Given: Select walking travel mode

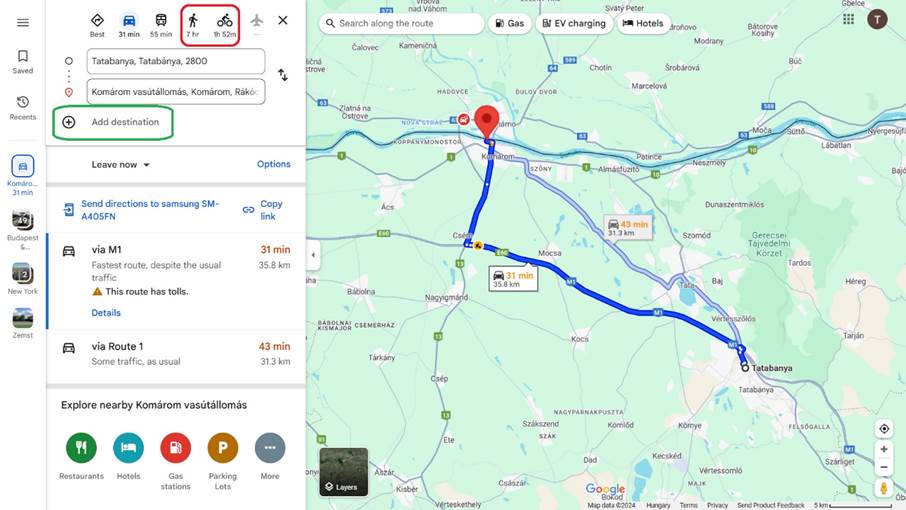Looking at the screenshot, I should 193,25.
